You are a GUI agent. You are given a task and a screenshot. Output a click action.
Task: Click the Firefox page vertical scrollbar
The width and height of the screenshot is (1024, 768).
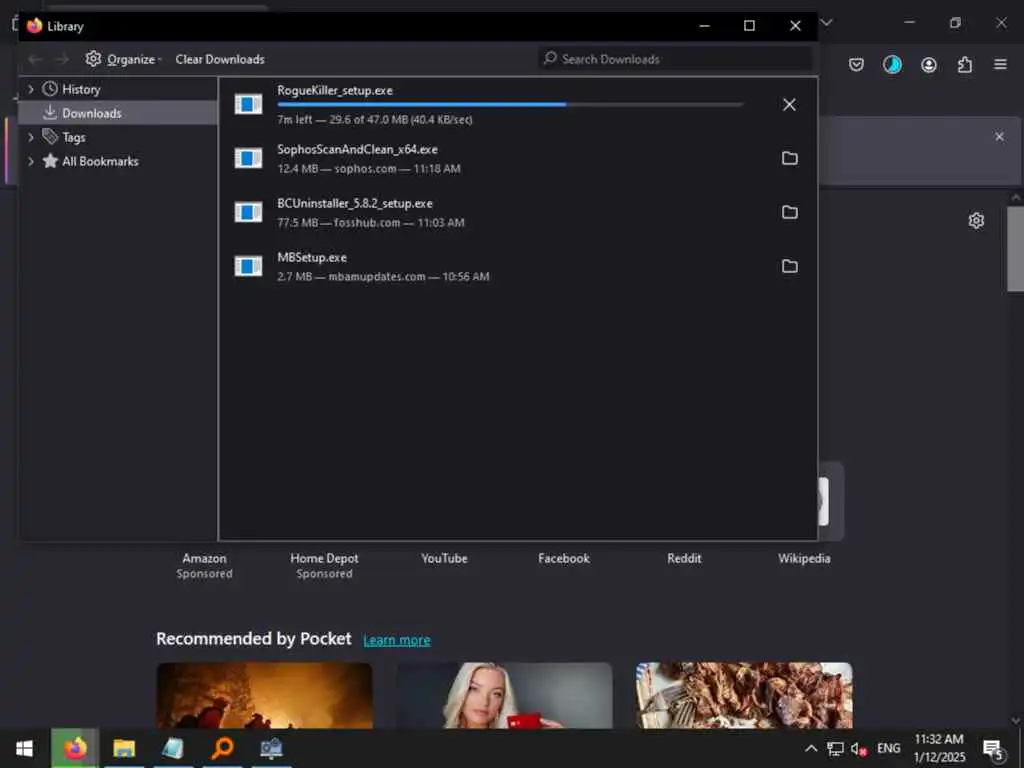[x=1016, y=248]
